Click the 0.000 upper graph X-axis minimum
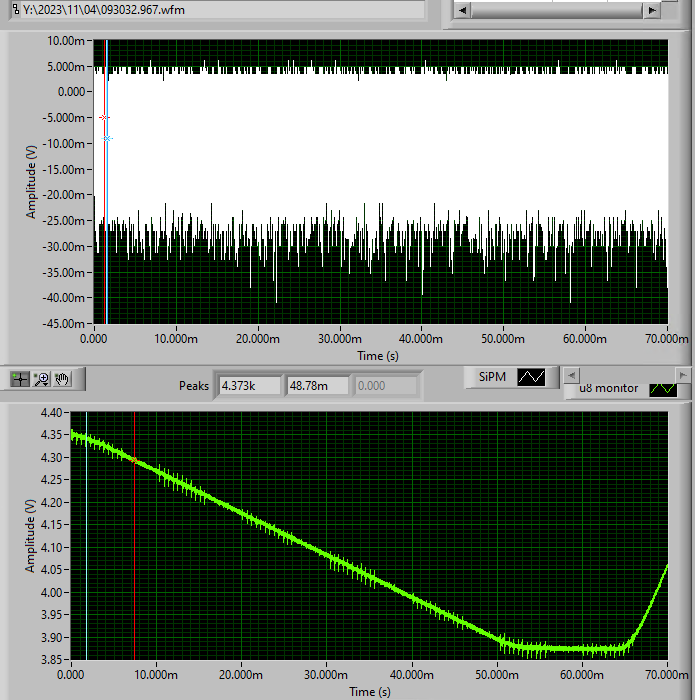695x700 pixels. (x=93, y=339)
